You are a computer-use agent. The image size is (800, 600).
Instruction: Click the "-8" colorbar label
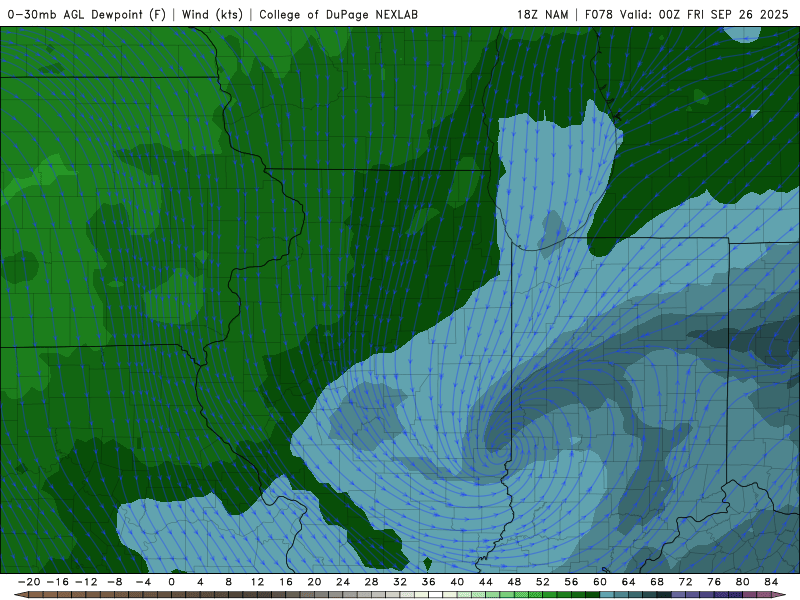(114, 582)
